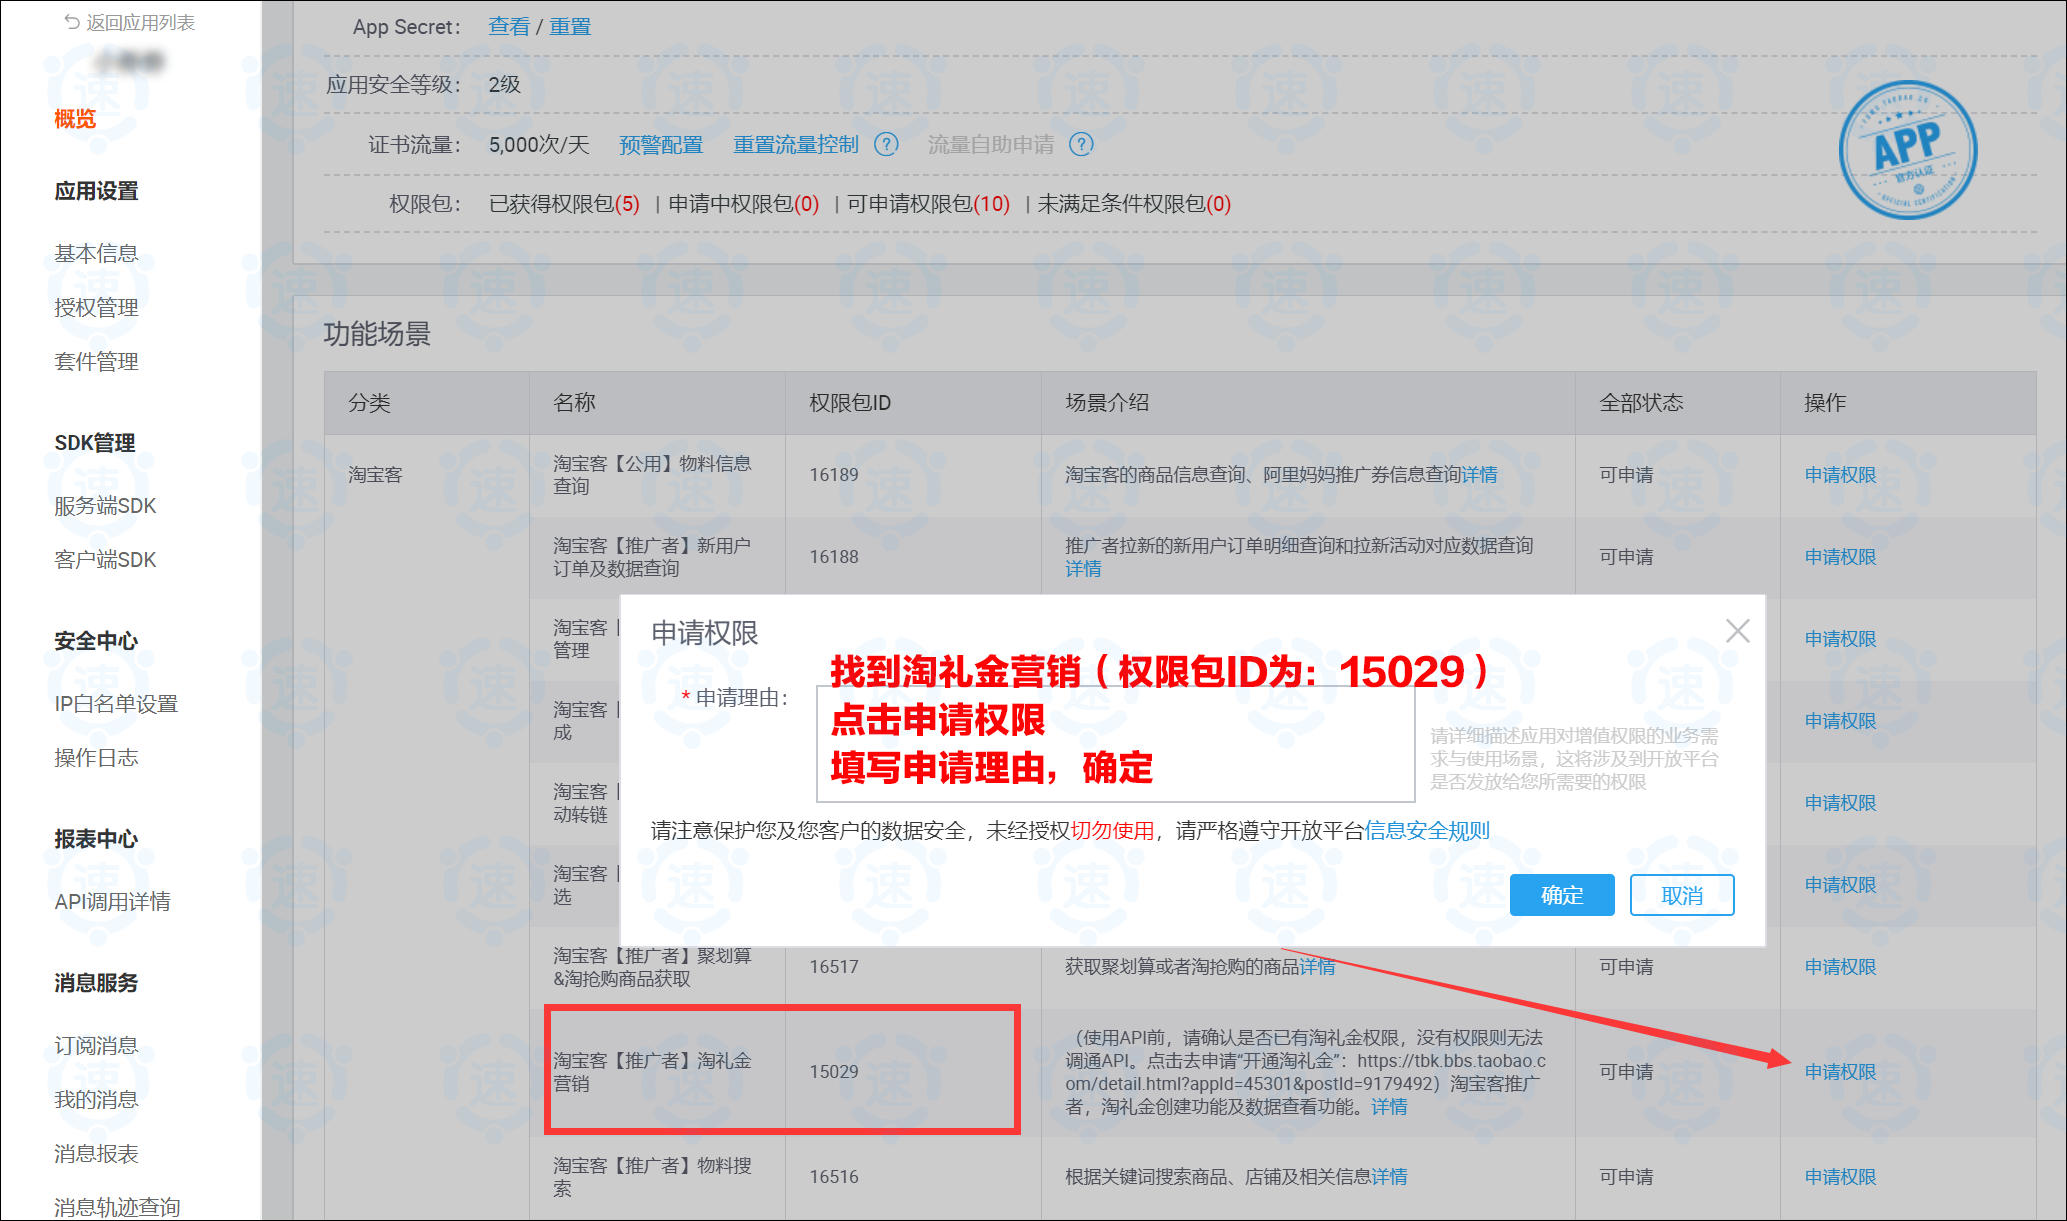Open API调用详情 report
Screen dimensions: 2067x1221
[112, 902]
